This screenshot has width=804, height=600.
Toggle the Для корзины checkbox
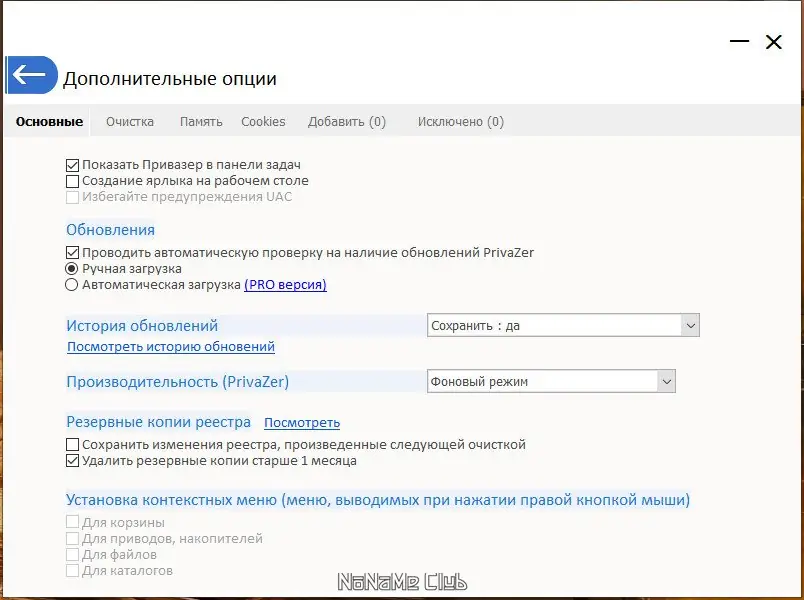coord(72,523)
